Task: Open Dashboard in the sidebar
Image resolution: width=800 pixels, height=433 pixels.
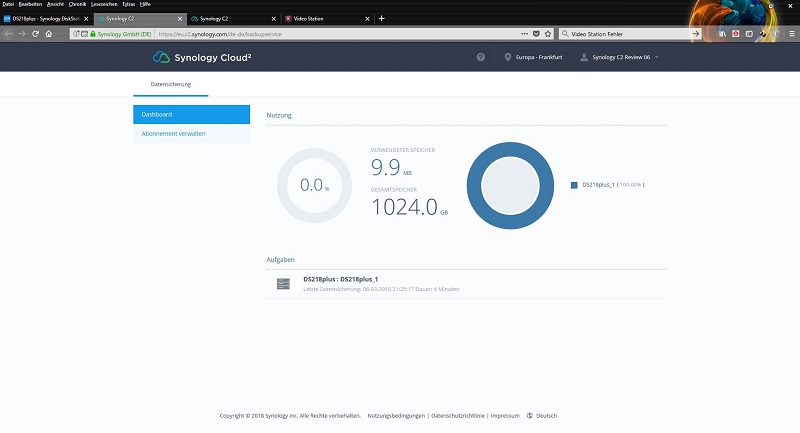Action: click(191, 114)
